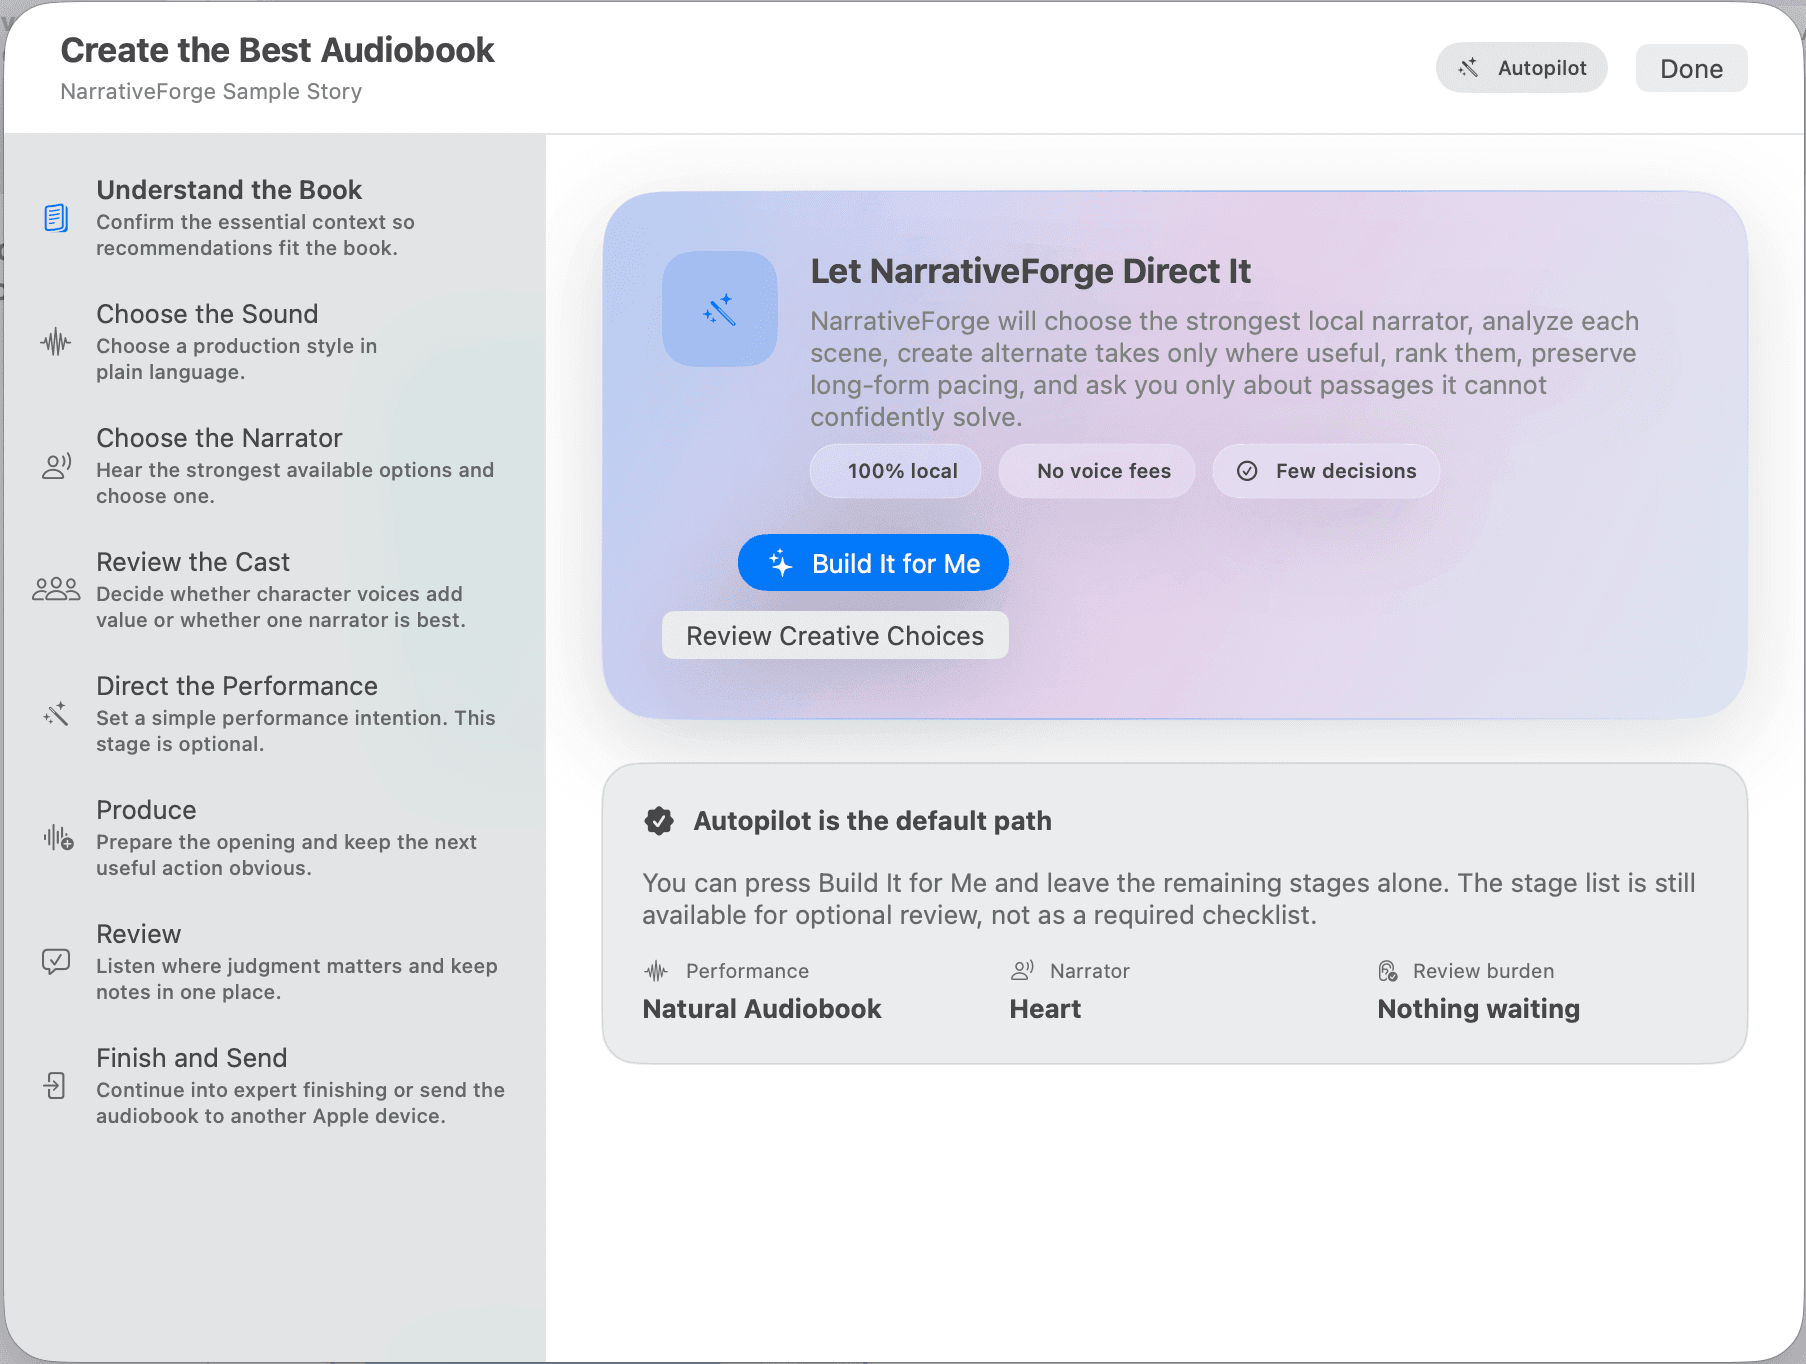1806x1364 pixels.
Task: Click the icon beside Review burden label
Action: 1388,971
